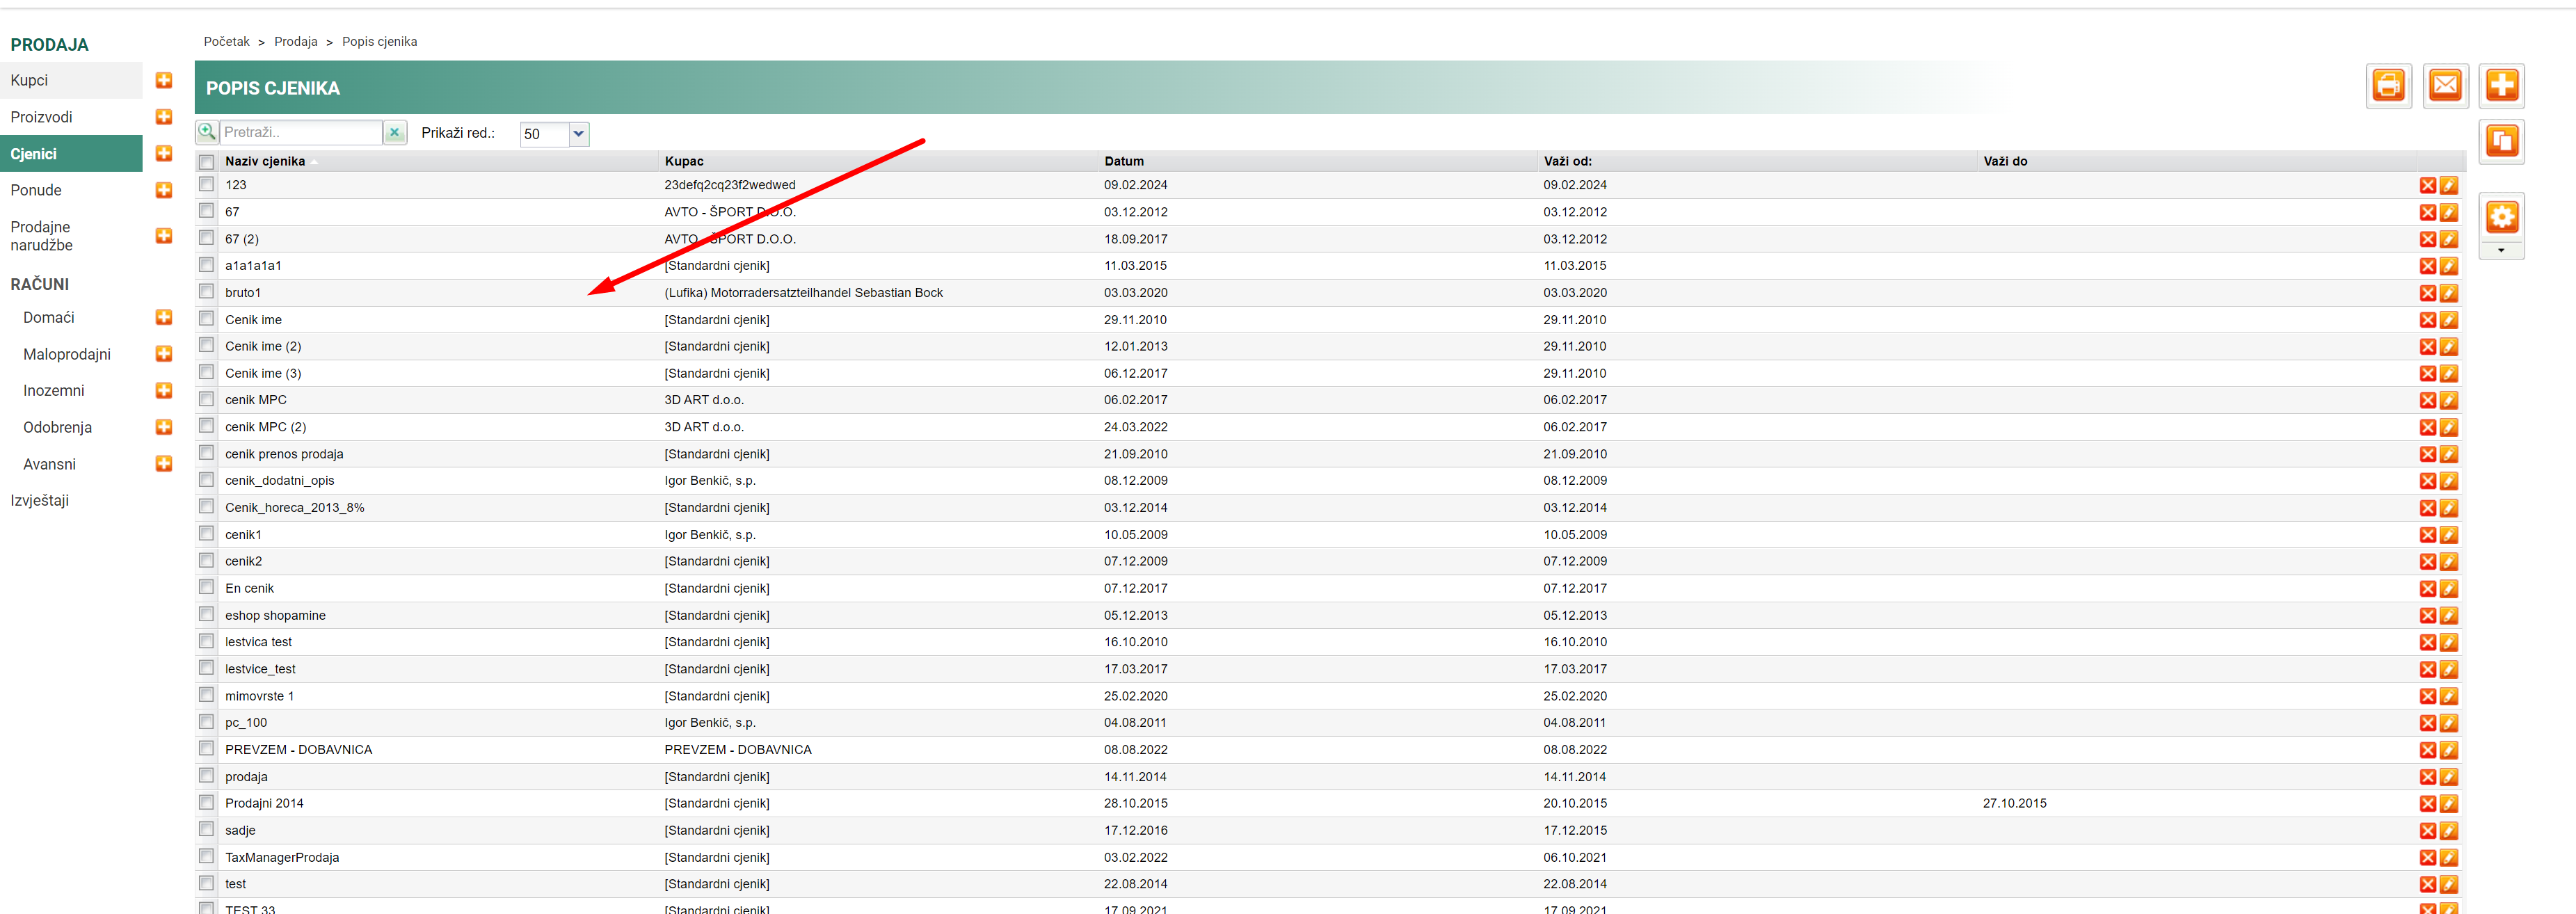Screen dimensions: 2576x914
Task: Expand arrow under the settings gear
Action: 2501,250
